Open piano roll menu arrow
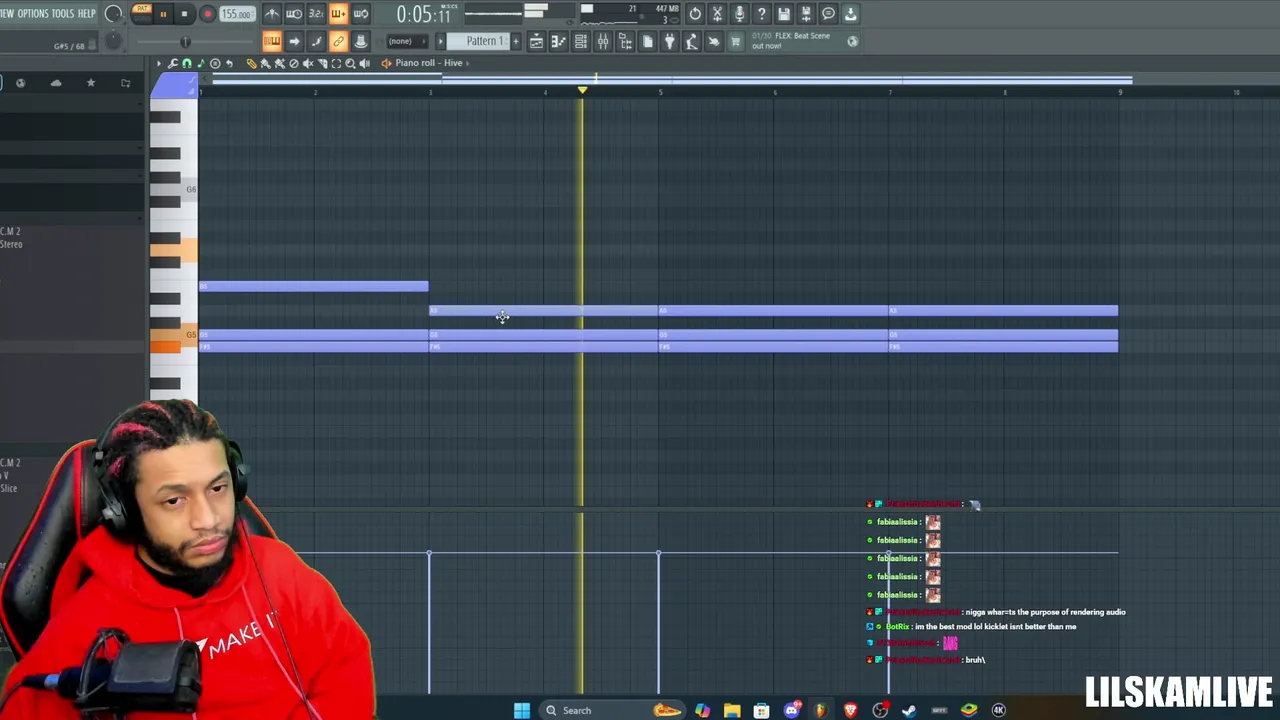The width and height of the screenshot is (1280, 720). click(157, 63)
